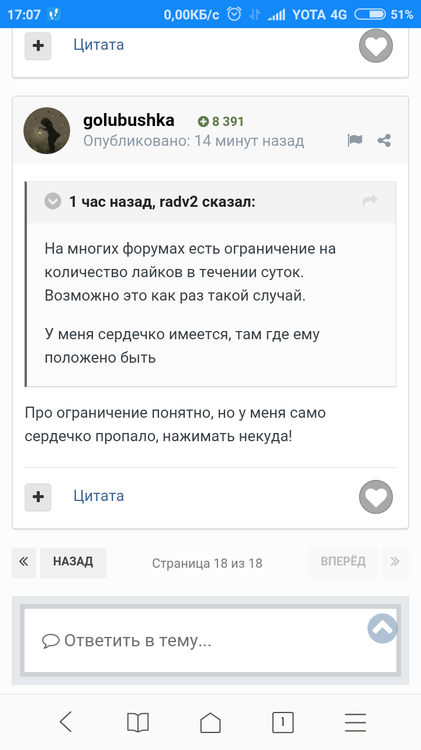Share golubushka's post via the share icon
This screenshot has width=421, height=750.
pyautogui.click(x=384, y=141)
